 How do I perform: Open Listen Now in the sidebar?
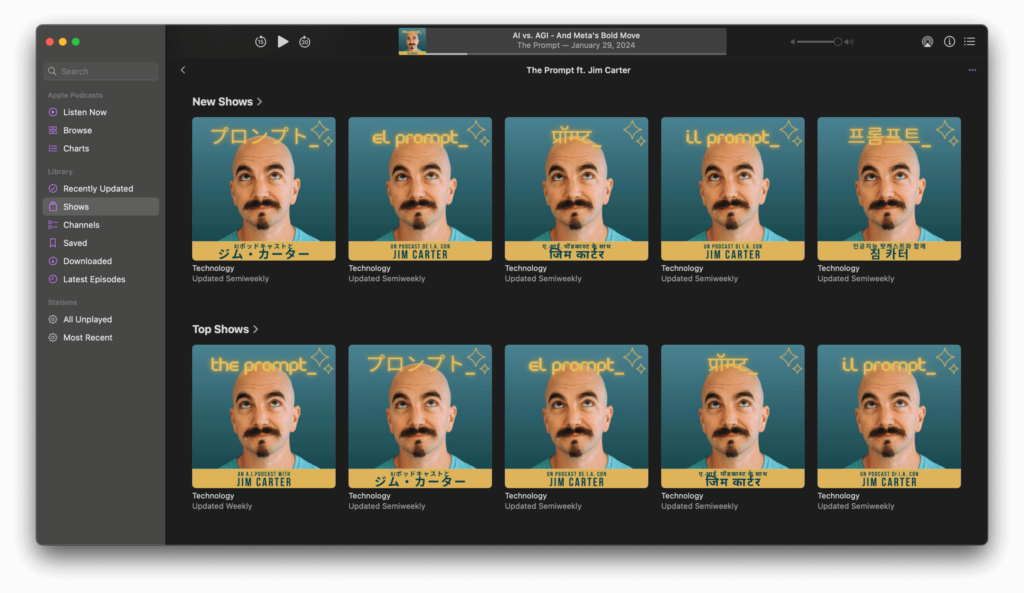tap(84, 112)
